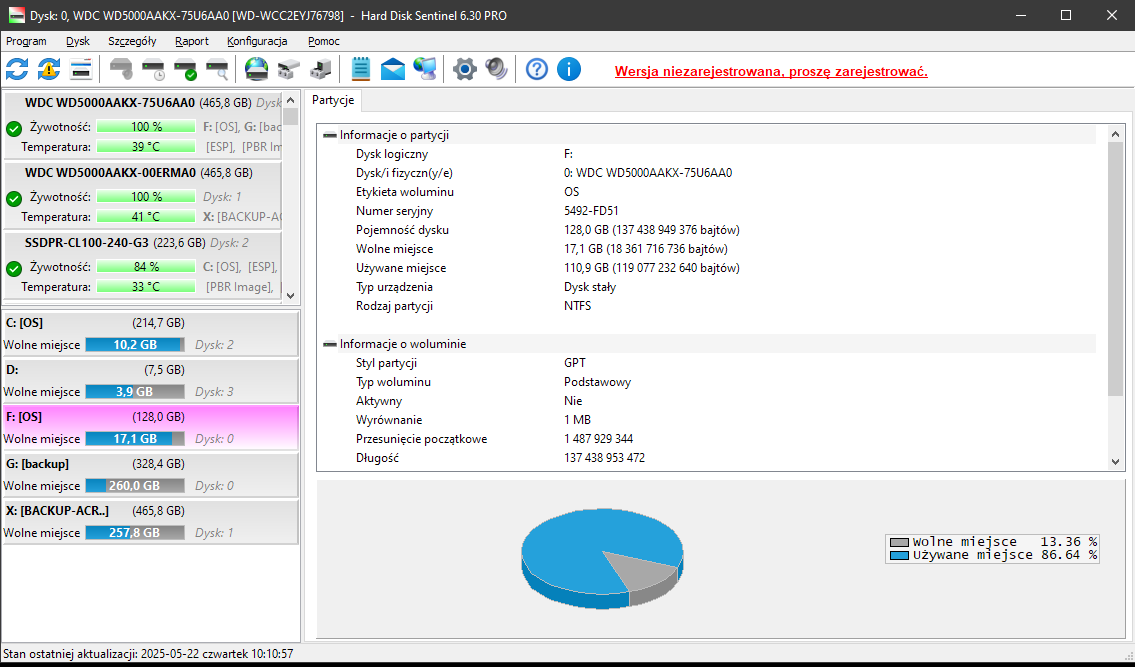Click the blue envelope email icon

pyautogui.click(x=393, y=69)
